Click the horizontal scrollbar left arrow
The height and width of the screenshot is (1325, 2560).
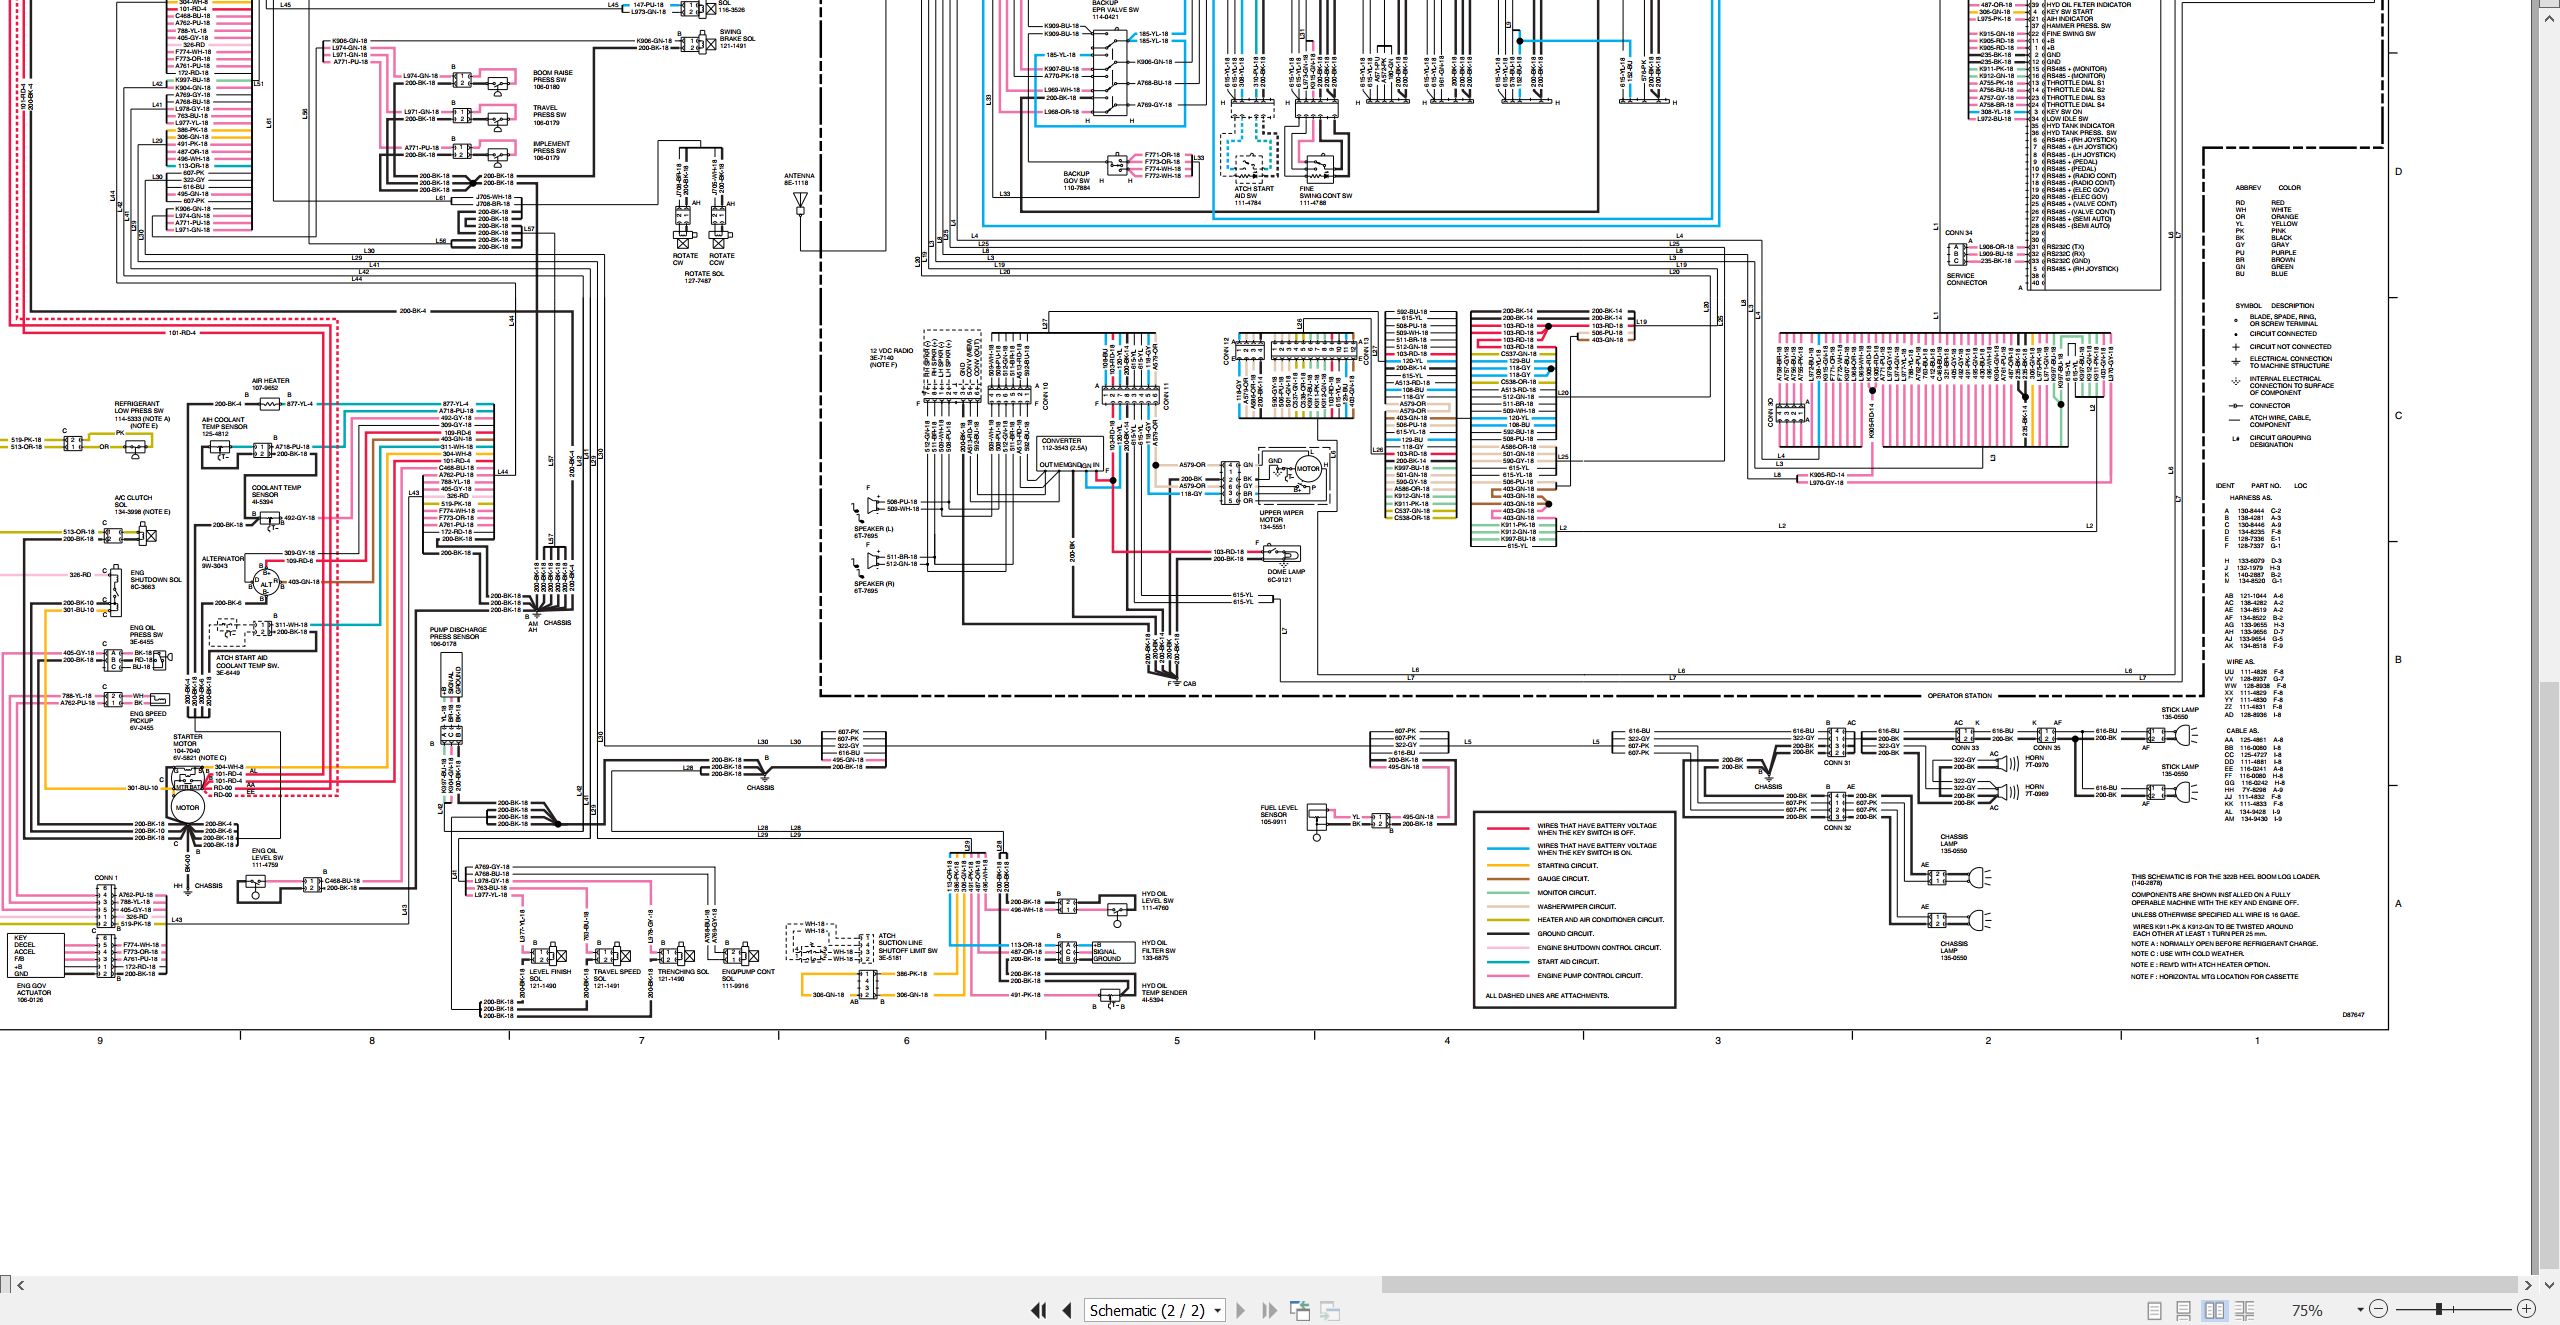click(x=20, y=1285)
